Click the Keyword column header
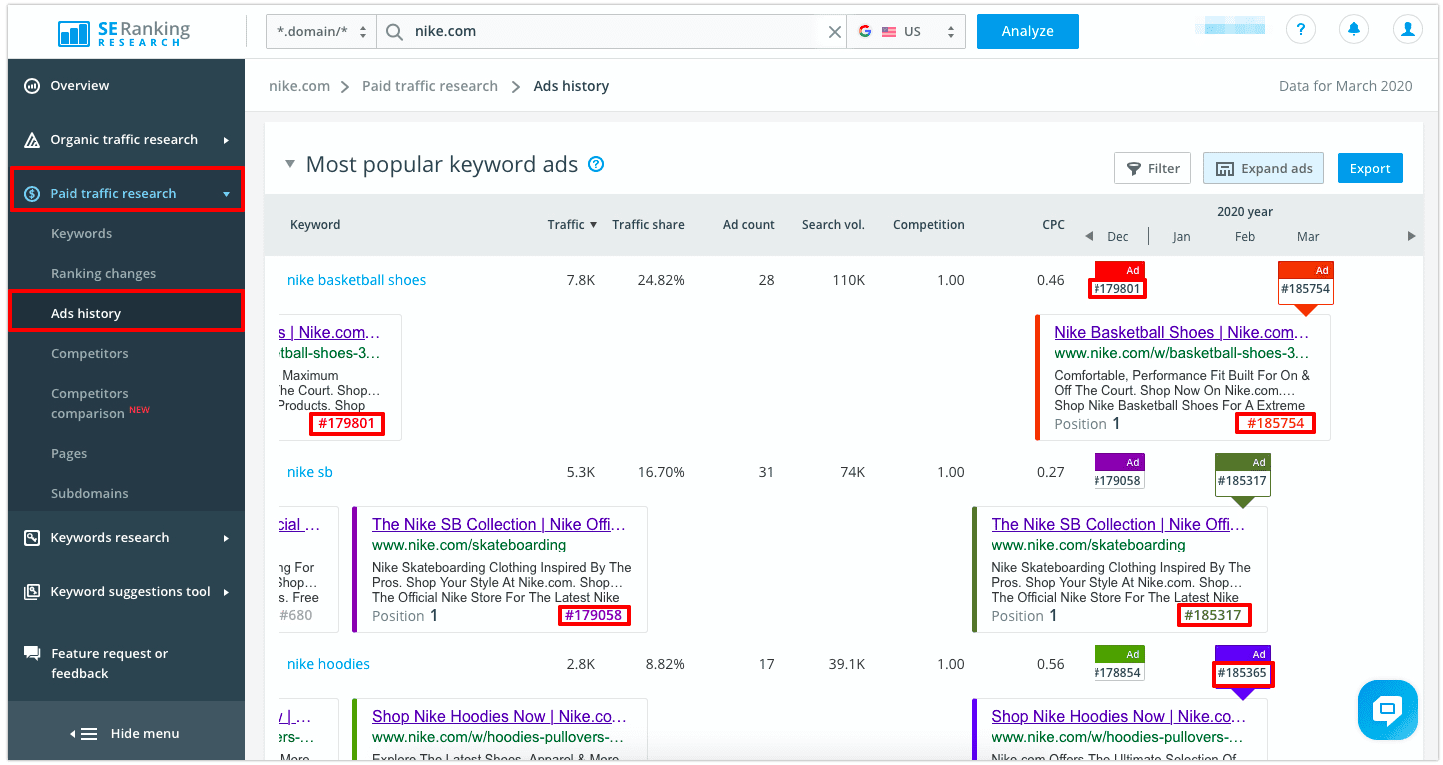Image resolution: width=1443 pixels, height=765 pixels. click(315, 225)
